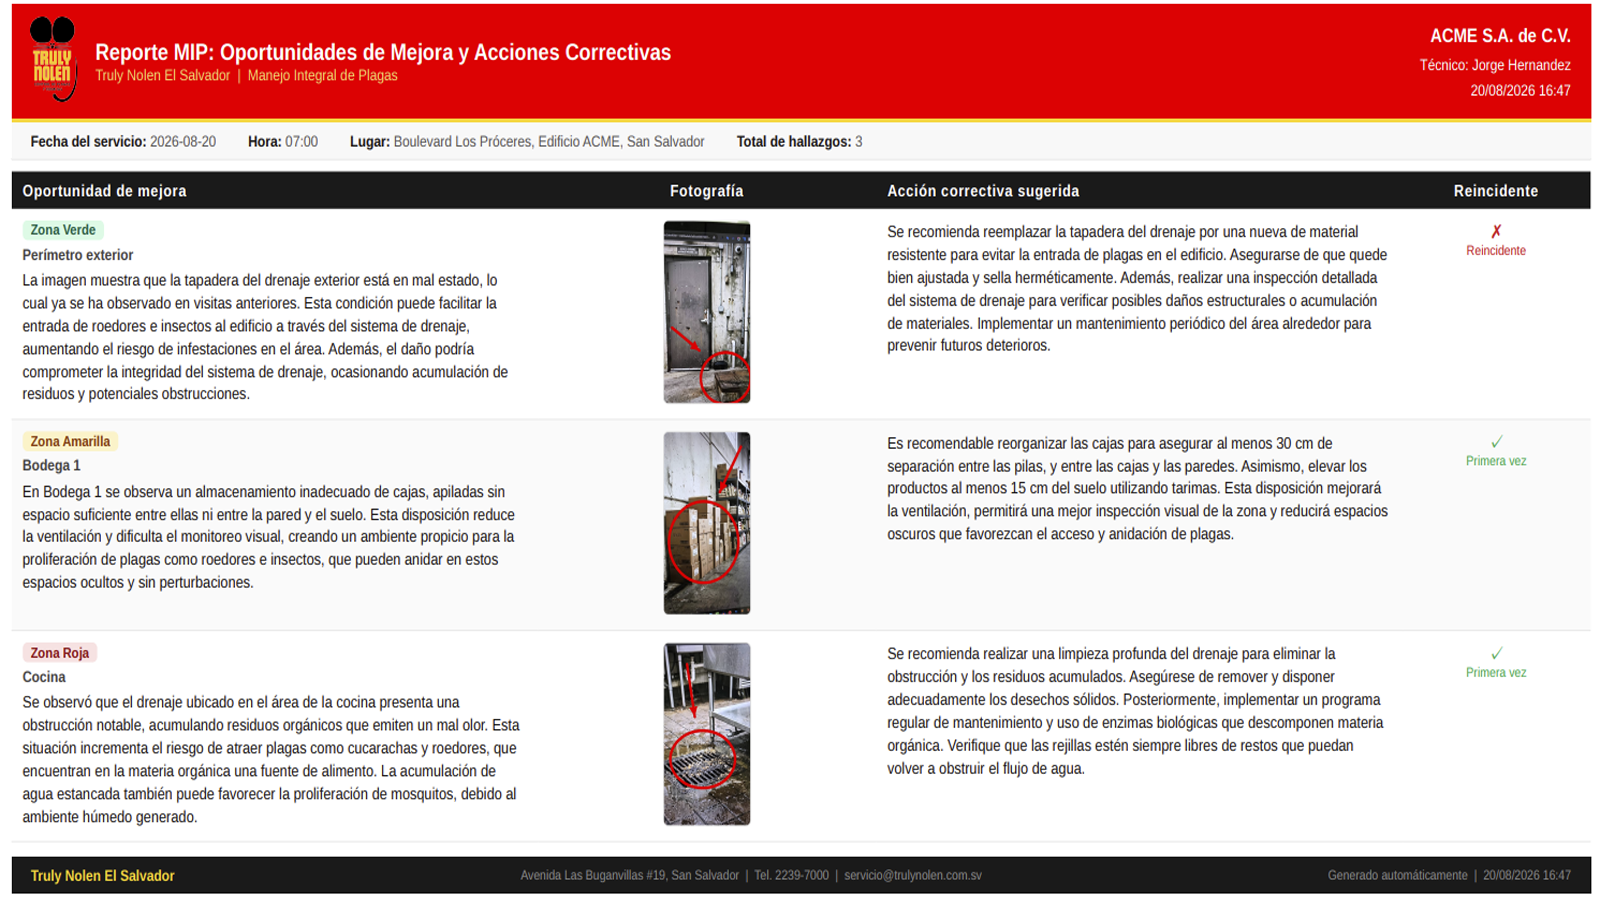
Task: Click the Oportunidad de mejora column header
Action: [104, 191]
